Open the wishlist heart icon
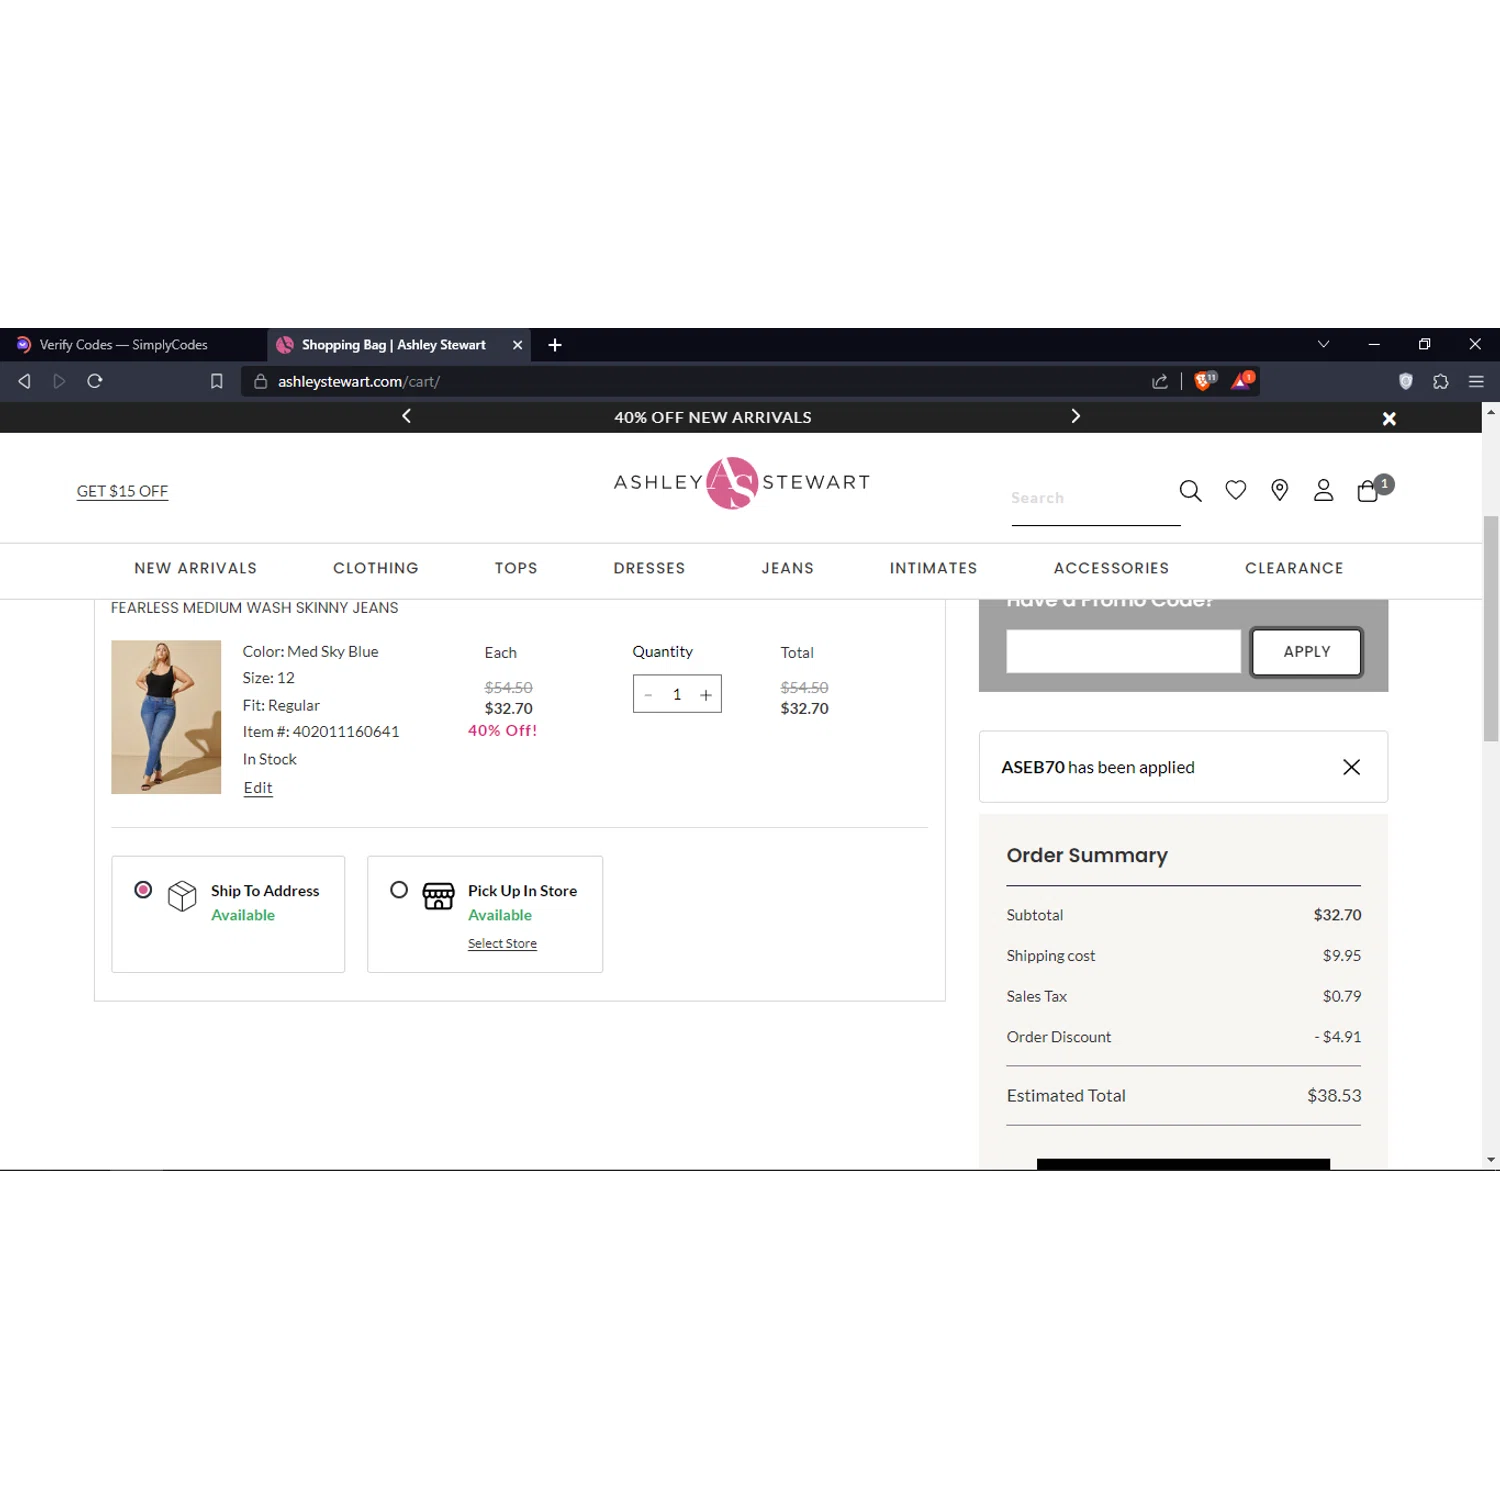1500x1500 pixels. tap(1236, 490)
